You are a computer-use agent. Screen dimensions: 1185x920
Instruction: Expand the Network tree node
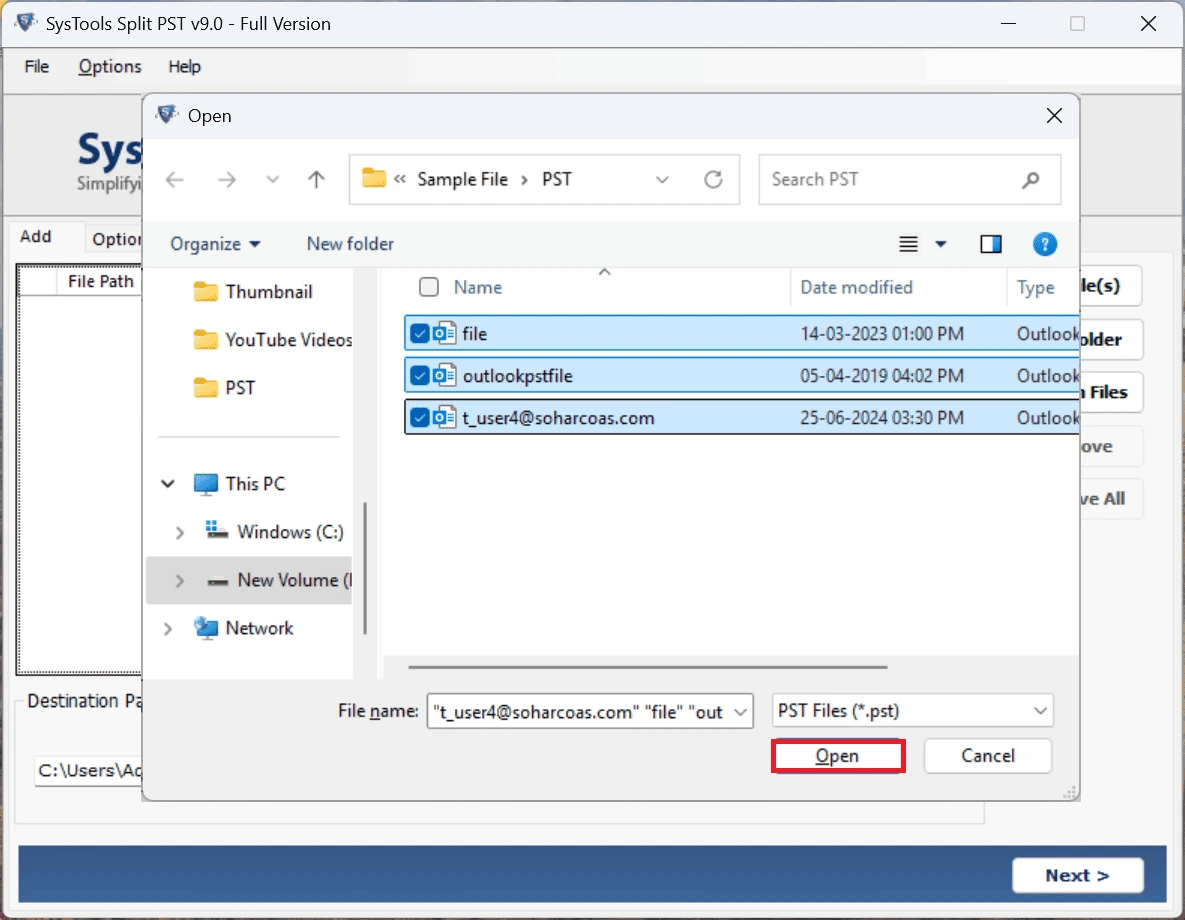pyautogui.click(x=168, y=629)
